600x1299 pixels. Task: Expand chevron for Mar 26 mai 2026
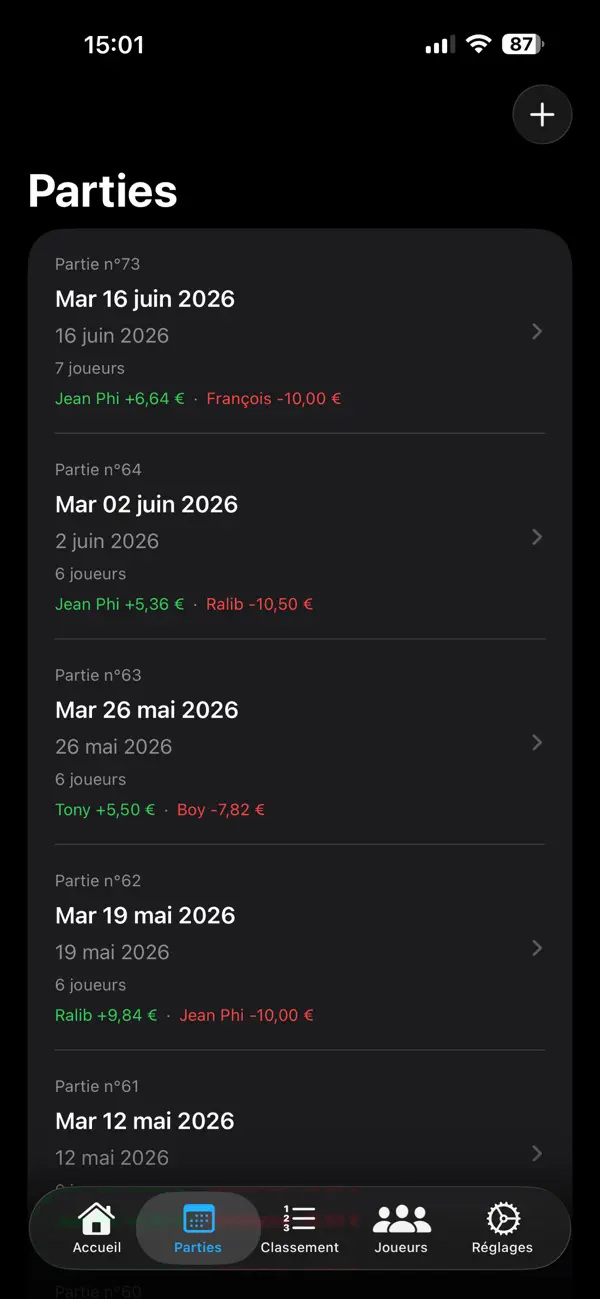coord(537,742)
